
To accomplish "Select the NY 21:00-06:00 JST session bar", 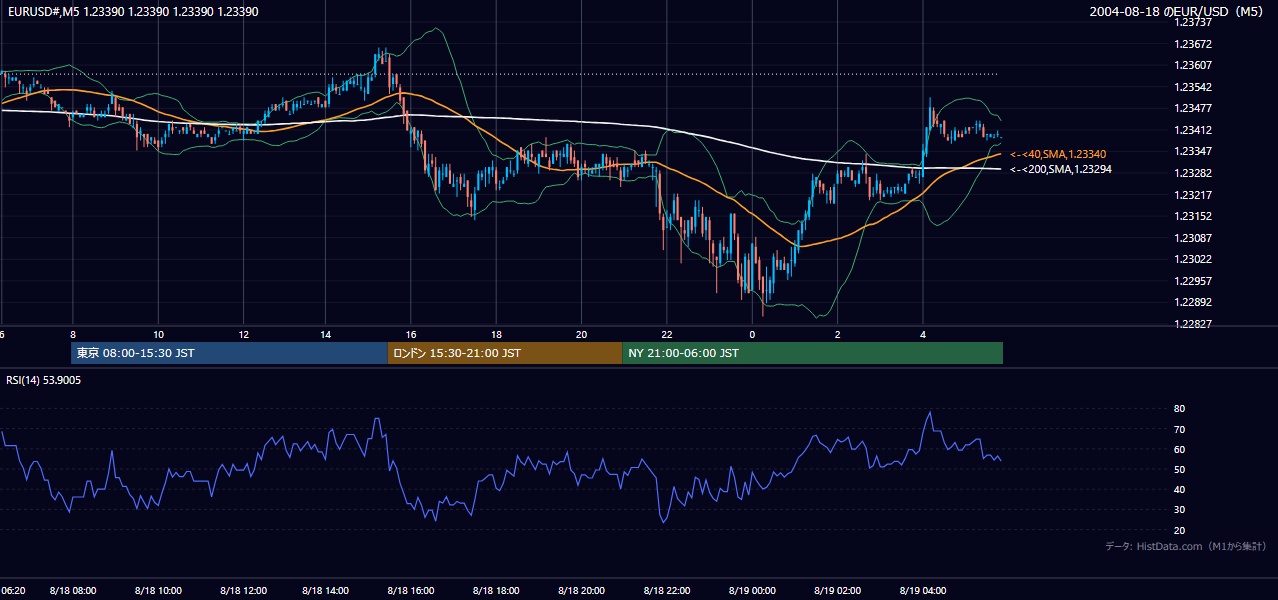I will 812,353.
